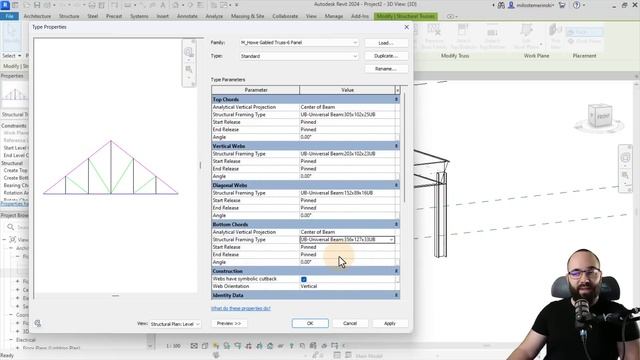The image size is (640, 360).
Task: Switch to the Structure ribbon tab
Action: point(69,16)
